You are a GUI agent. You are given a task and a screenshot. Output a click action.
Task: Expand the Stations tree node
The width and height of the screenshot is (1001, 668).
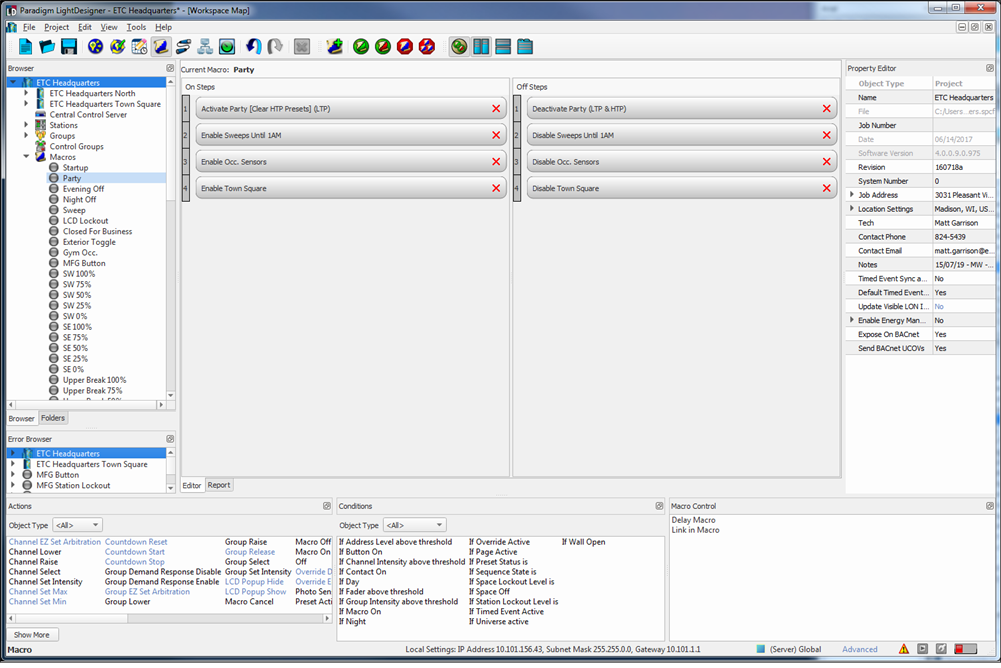coord(27,125)
